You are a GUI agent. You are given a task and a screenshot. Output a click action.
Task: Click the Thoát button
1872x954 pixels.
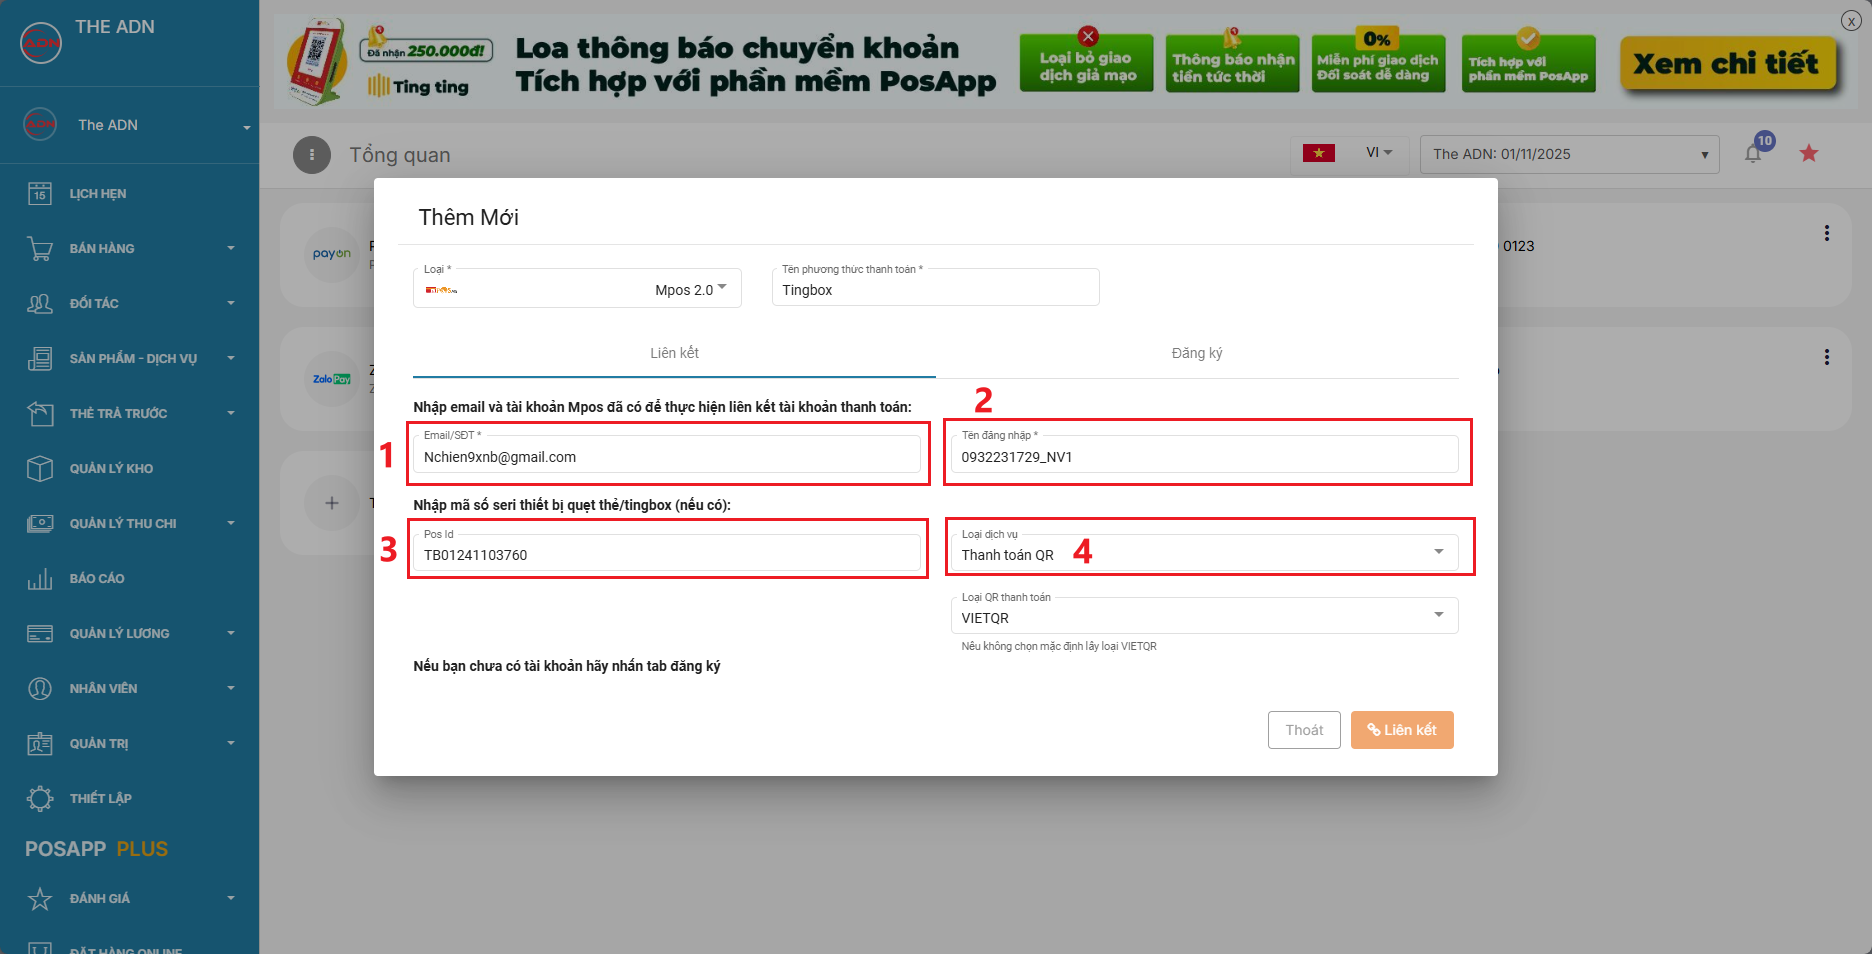coord(1304,730)
